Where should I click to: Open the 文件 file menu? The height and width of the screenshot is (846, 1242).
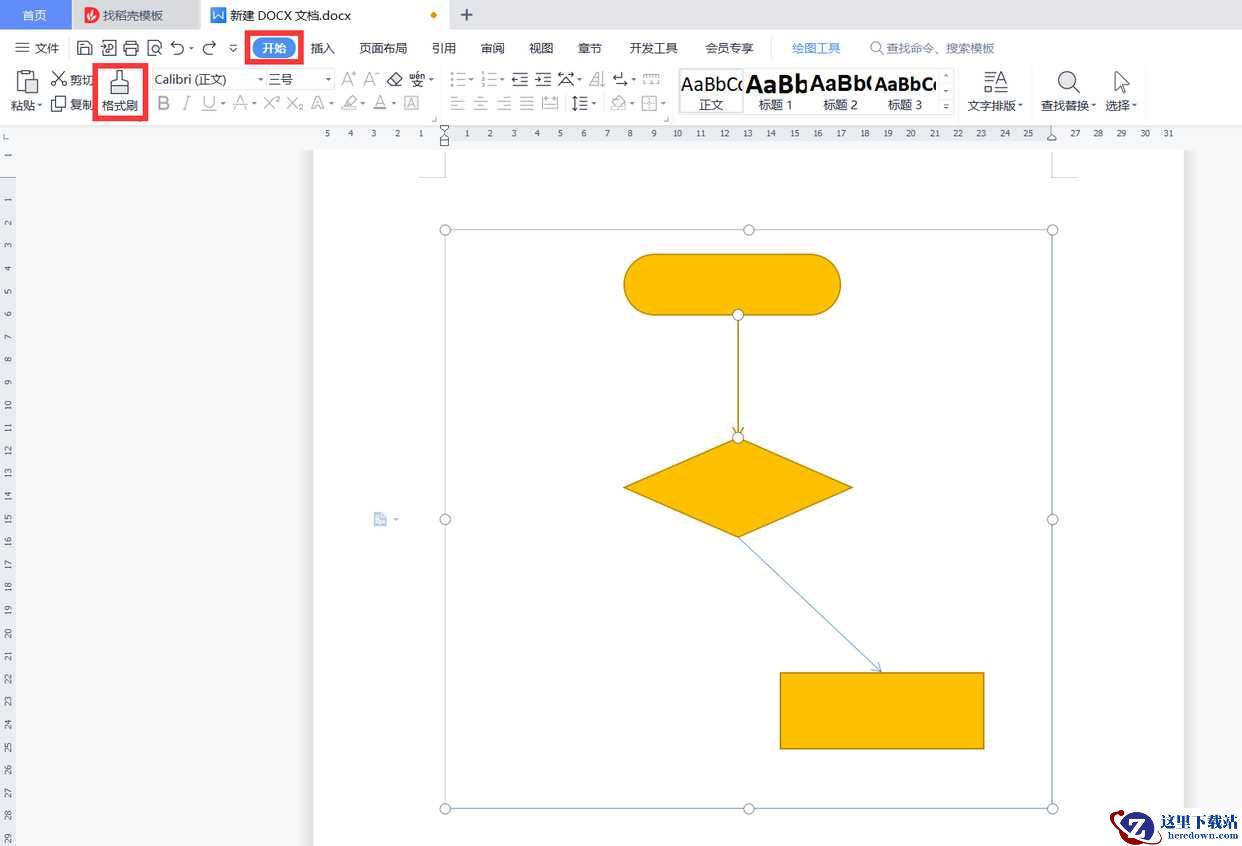click(x=38, y=48)
